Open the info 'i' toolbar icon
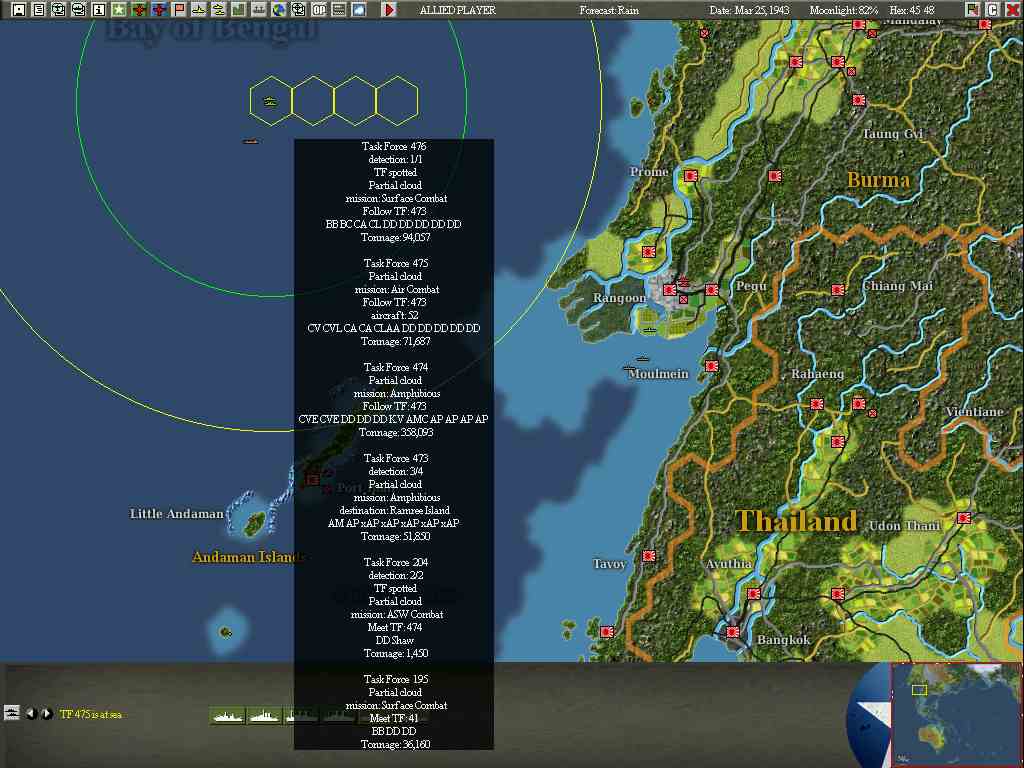The height and width of the screenshot is (768, 1024). (99, 10)
